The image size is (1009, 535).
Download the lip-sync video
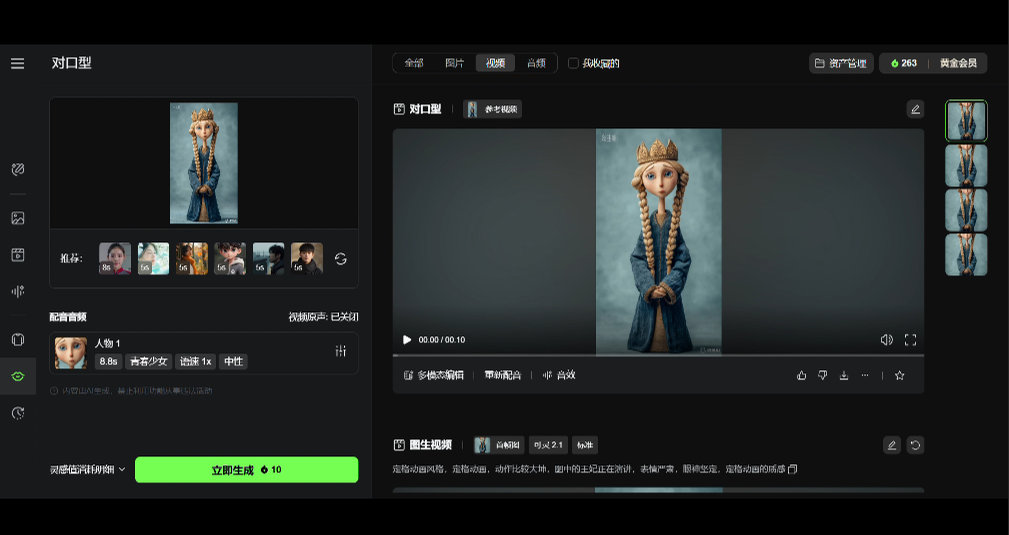[x=844, y=376]
